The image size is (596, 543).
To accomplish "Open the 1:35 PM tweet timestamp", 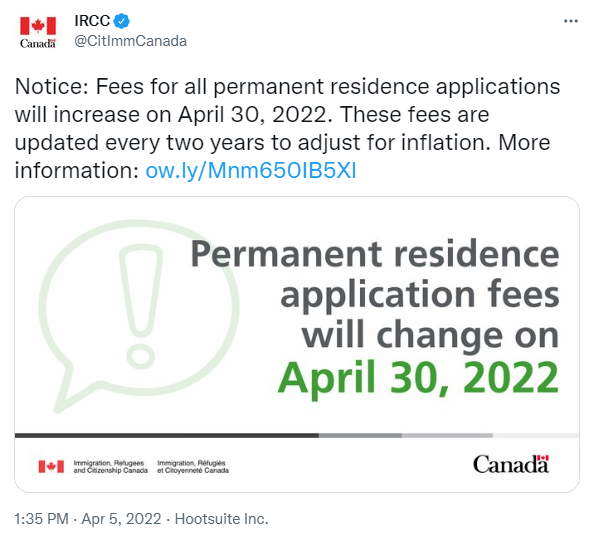I will coord(41,519).
